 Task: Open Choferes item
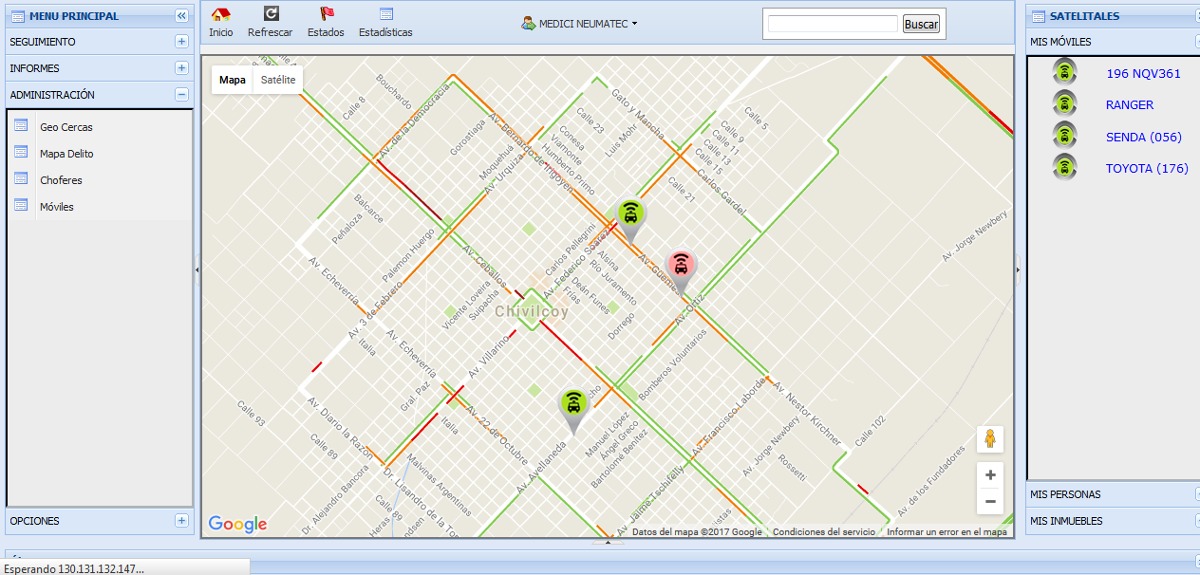click(61, 181)
